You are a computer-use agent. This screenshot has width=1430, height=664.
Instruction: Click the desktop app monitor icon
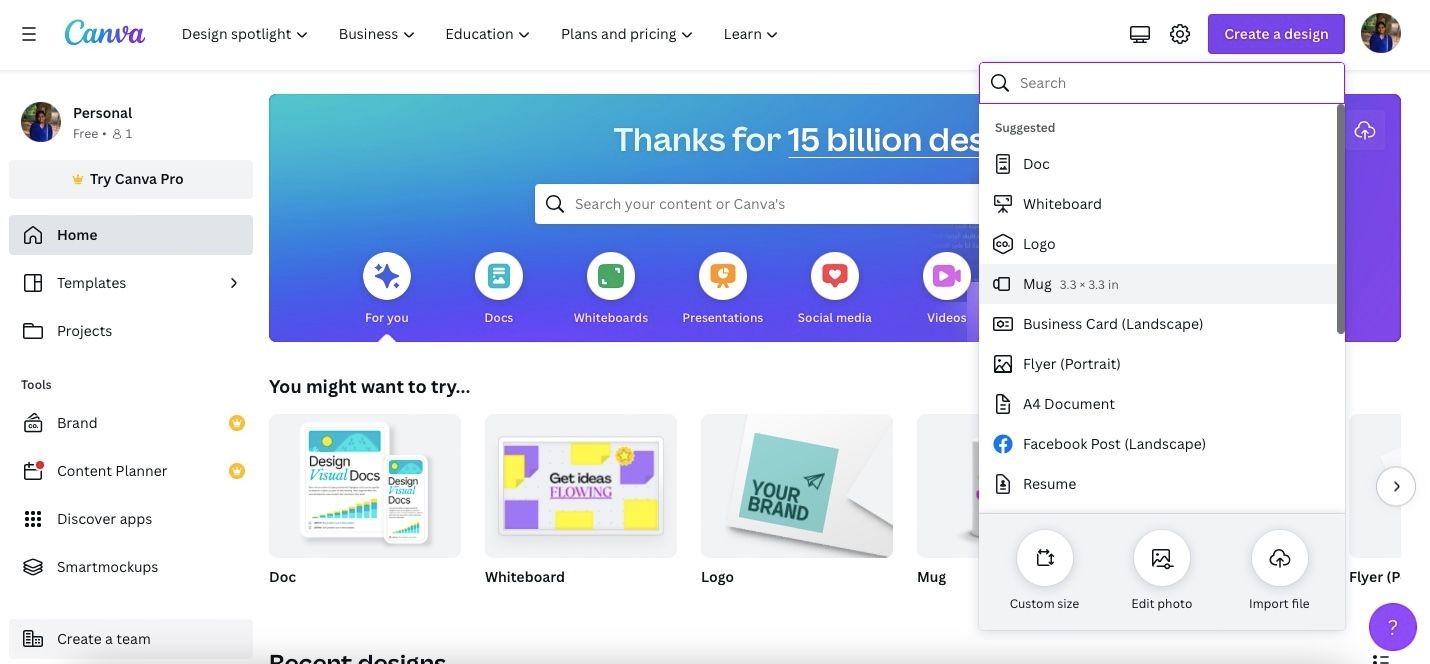click(x=1140, y=34)
